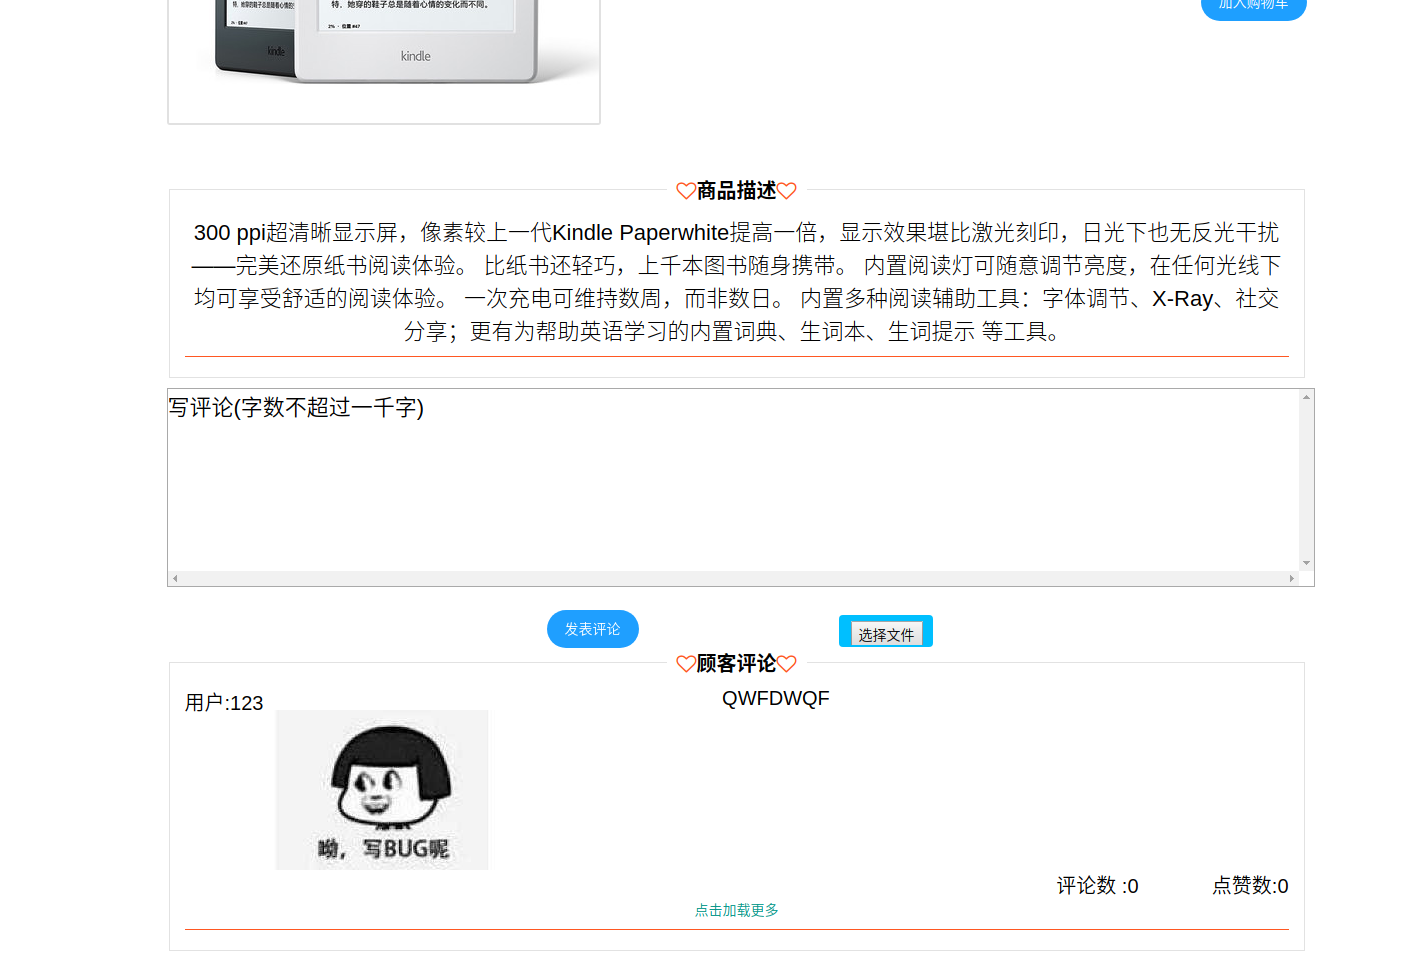Select the username 用户:123

click(x=224, y=703)
